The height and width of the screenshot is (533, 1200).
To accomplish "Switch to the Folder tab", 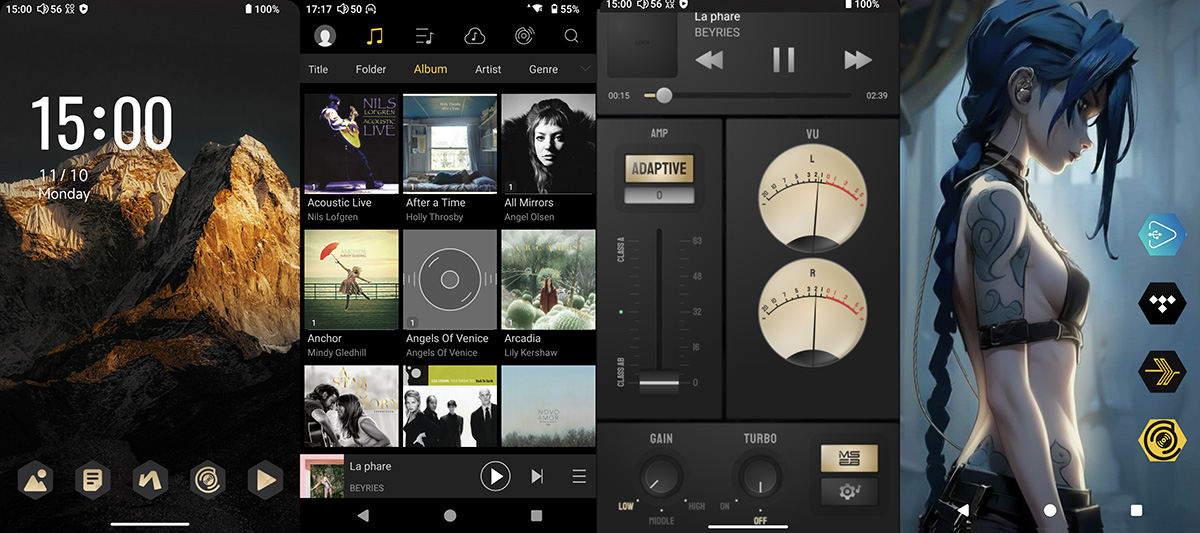I will click(x=371, y=69).
